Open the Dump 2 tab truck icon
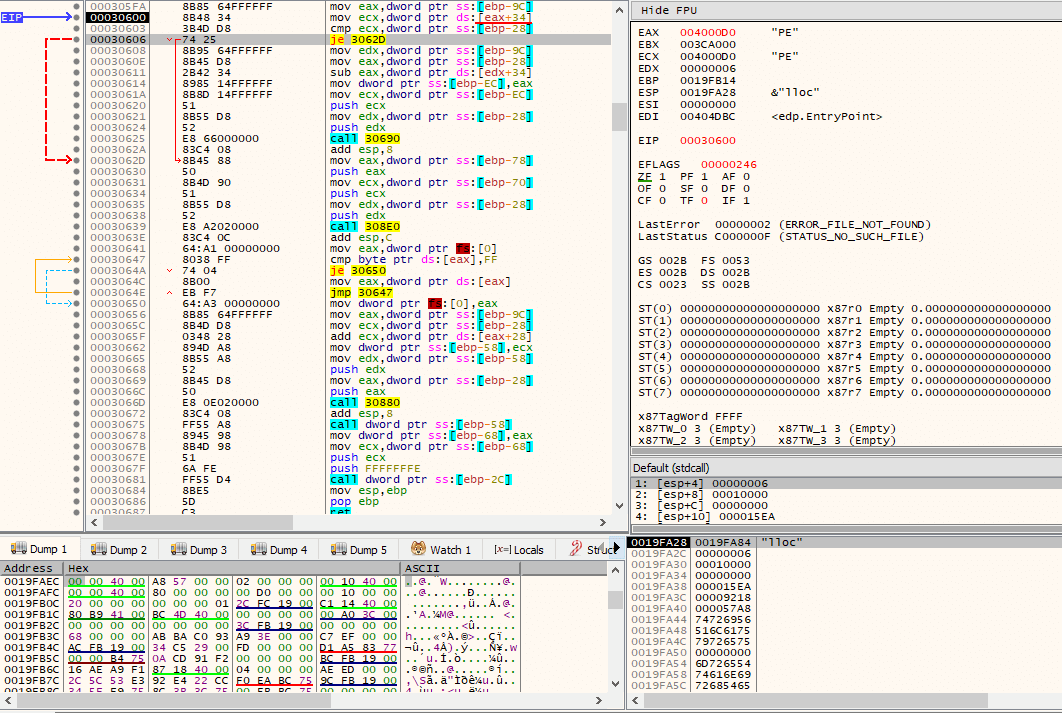This screenshot has height=713, width=1062. click(98, 548)
